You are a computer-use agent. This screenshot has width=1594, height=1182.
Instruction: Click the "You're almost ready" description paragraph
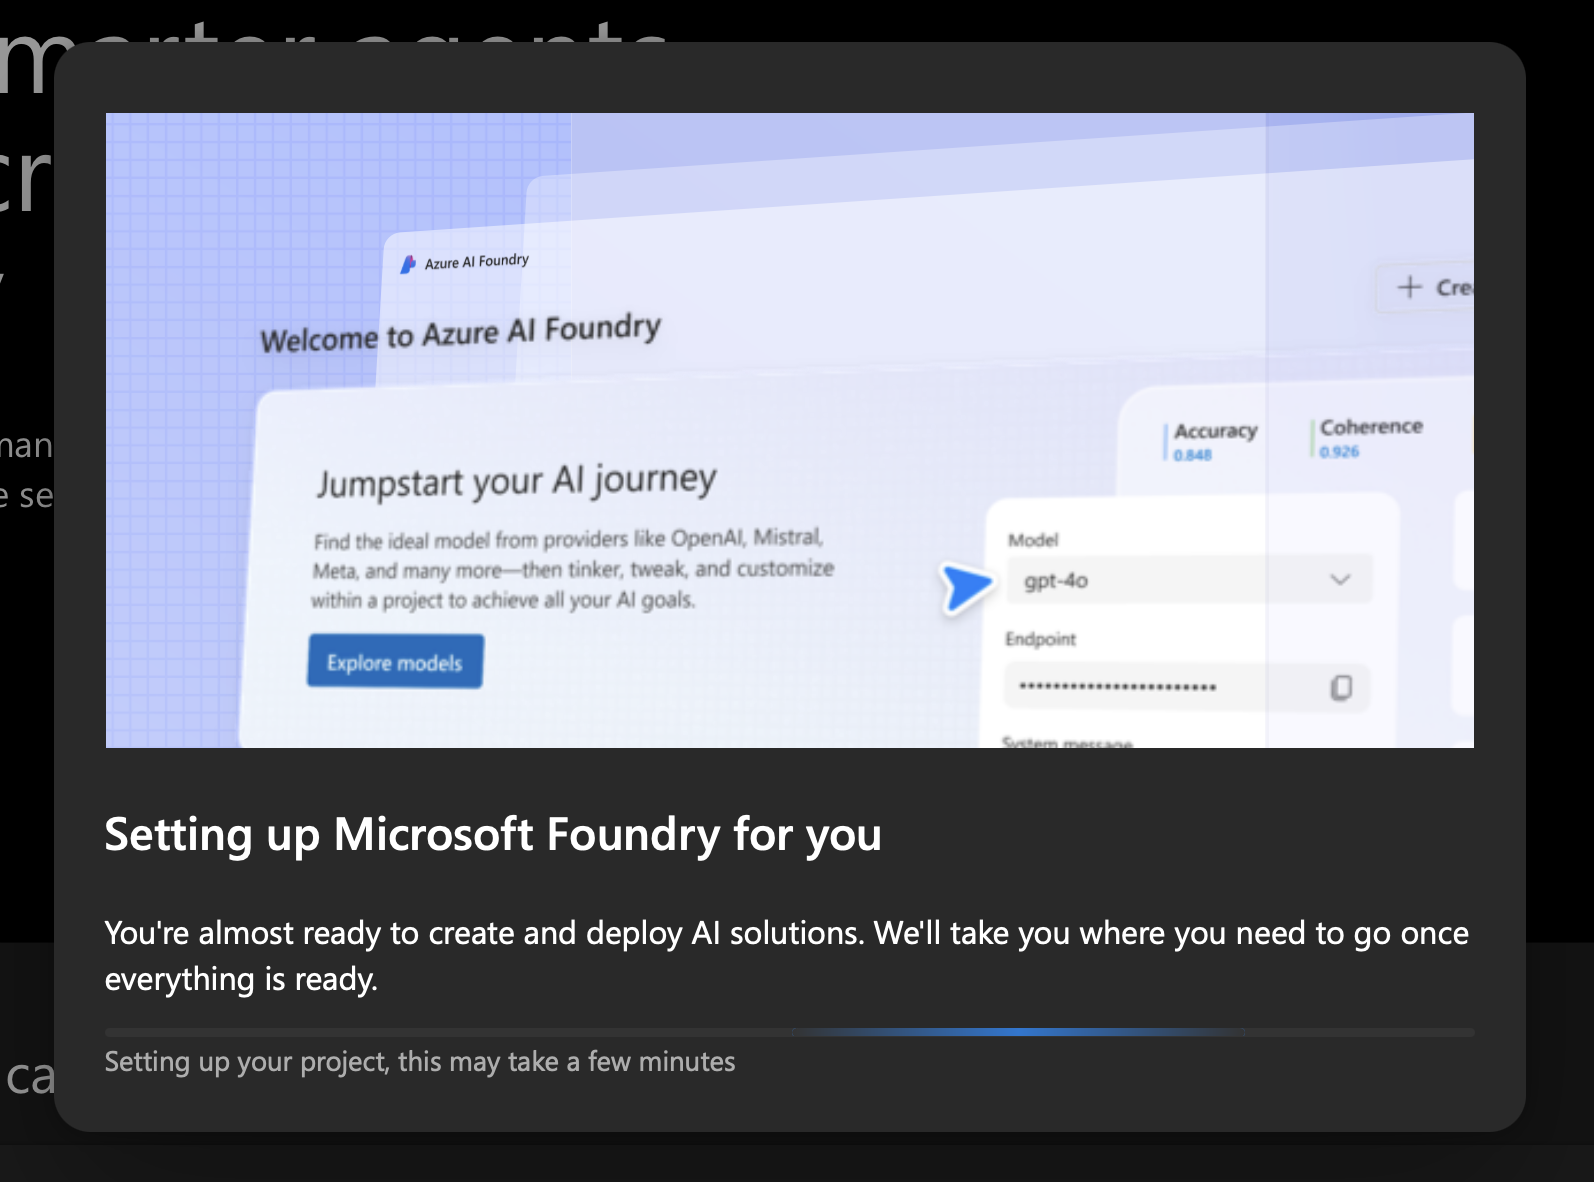[787, 955]
